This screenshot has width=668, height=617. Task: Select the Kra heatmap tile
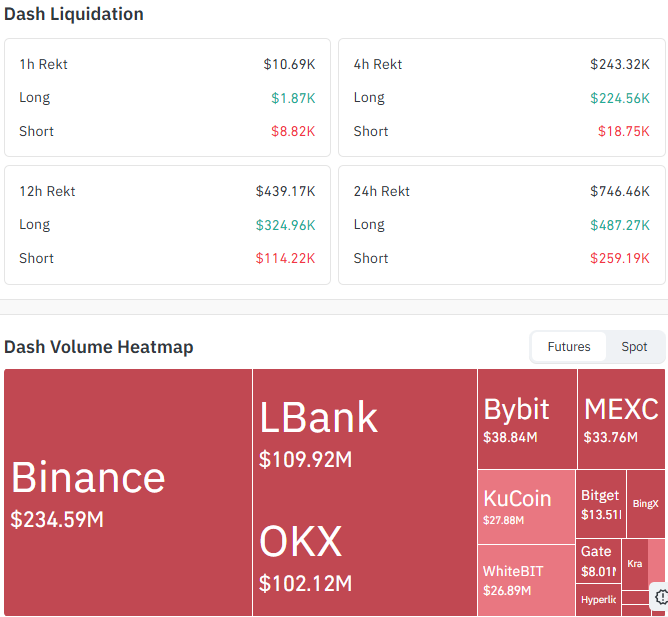[635, 564]
